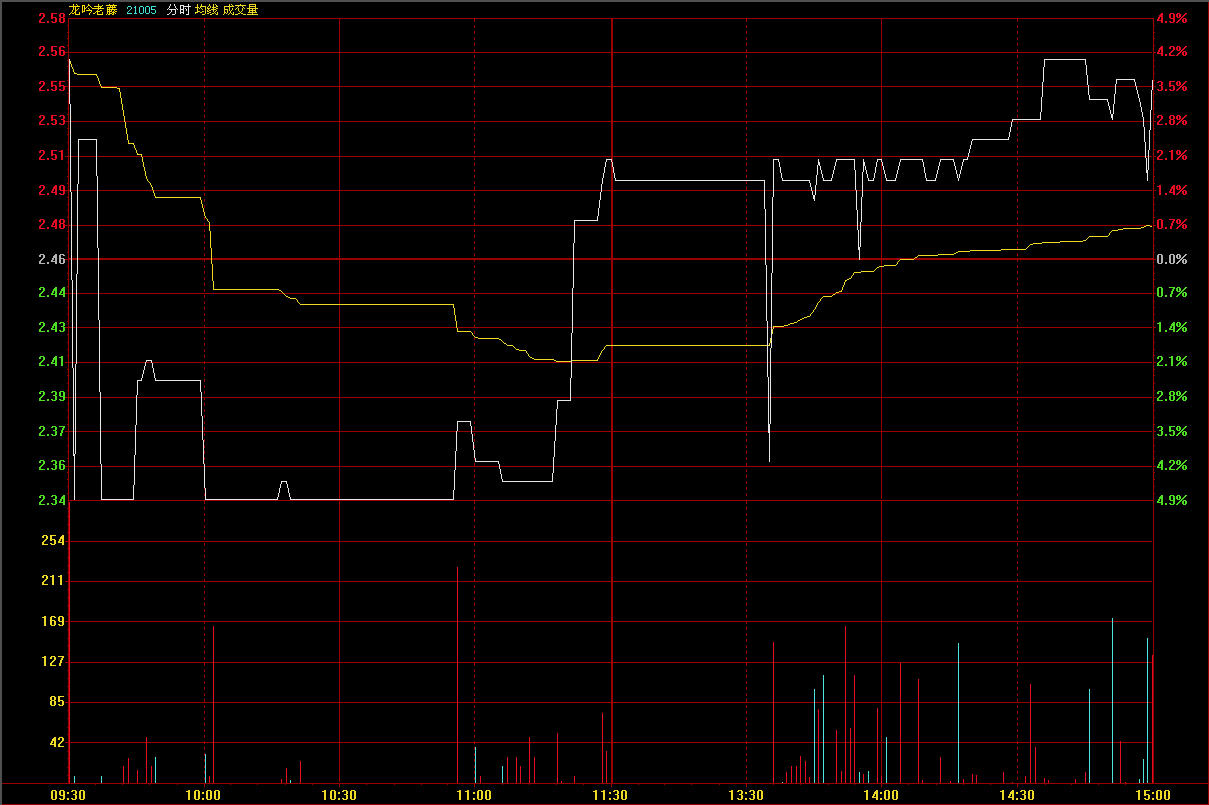Click the 0.0% label on right axis
This screenshot has width=1209, height=805.
tap(1171, 259)
